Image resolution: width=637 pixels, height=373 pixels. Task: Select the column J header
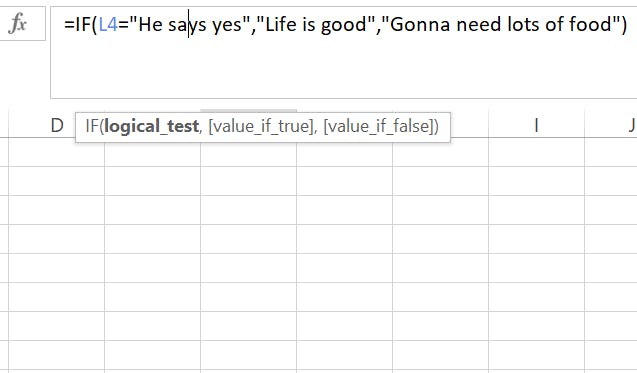tap(611, 126)
